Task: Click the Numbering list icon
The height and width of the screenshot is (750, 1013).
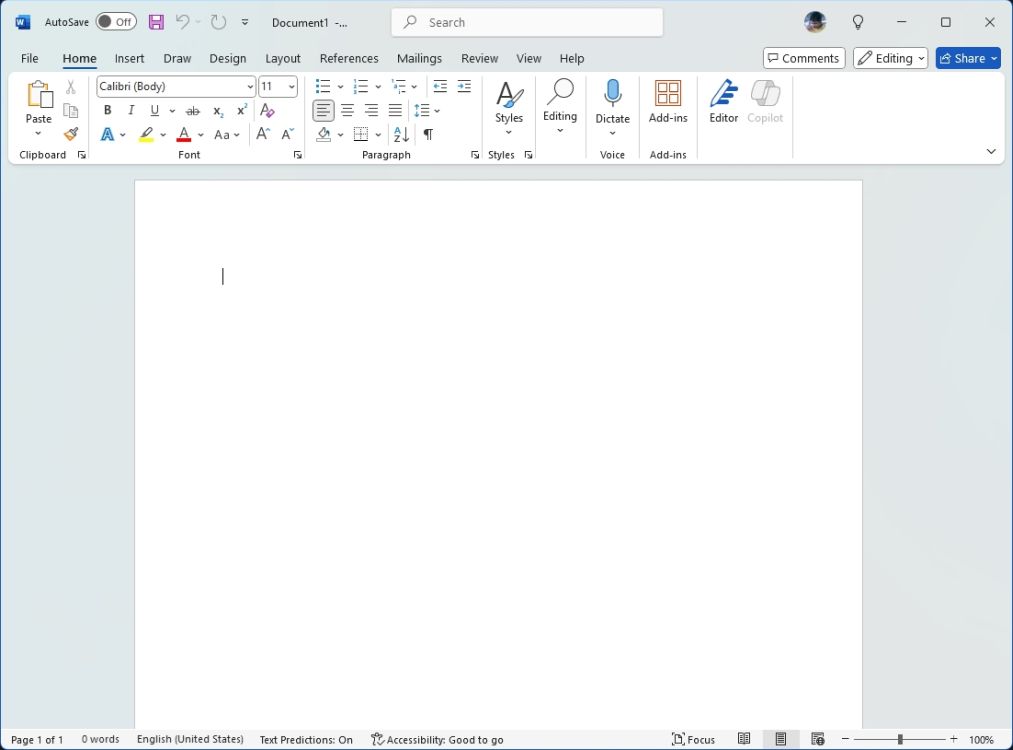Action: 360,87
